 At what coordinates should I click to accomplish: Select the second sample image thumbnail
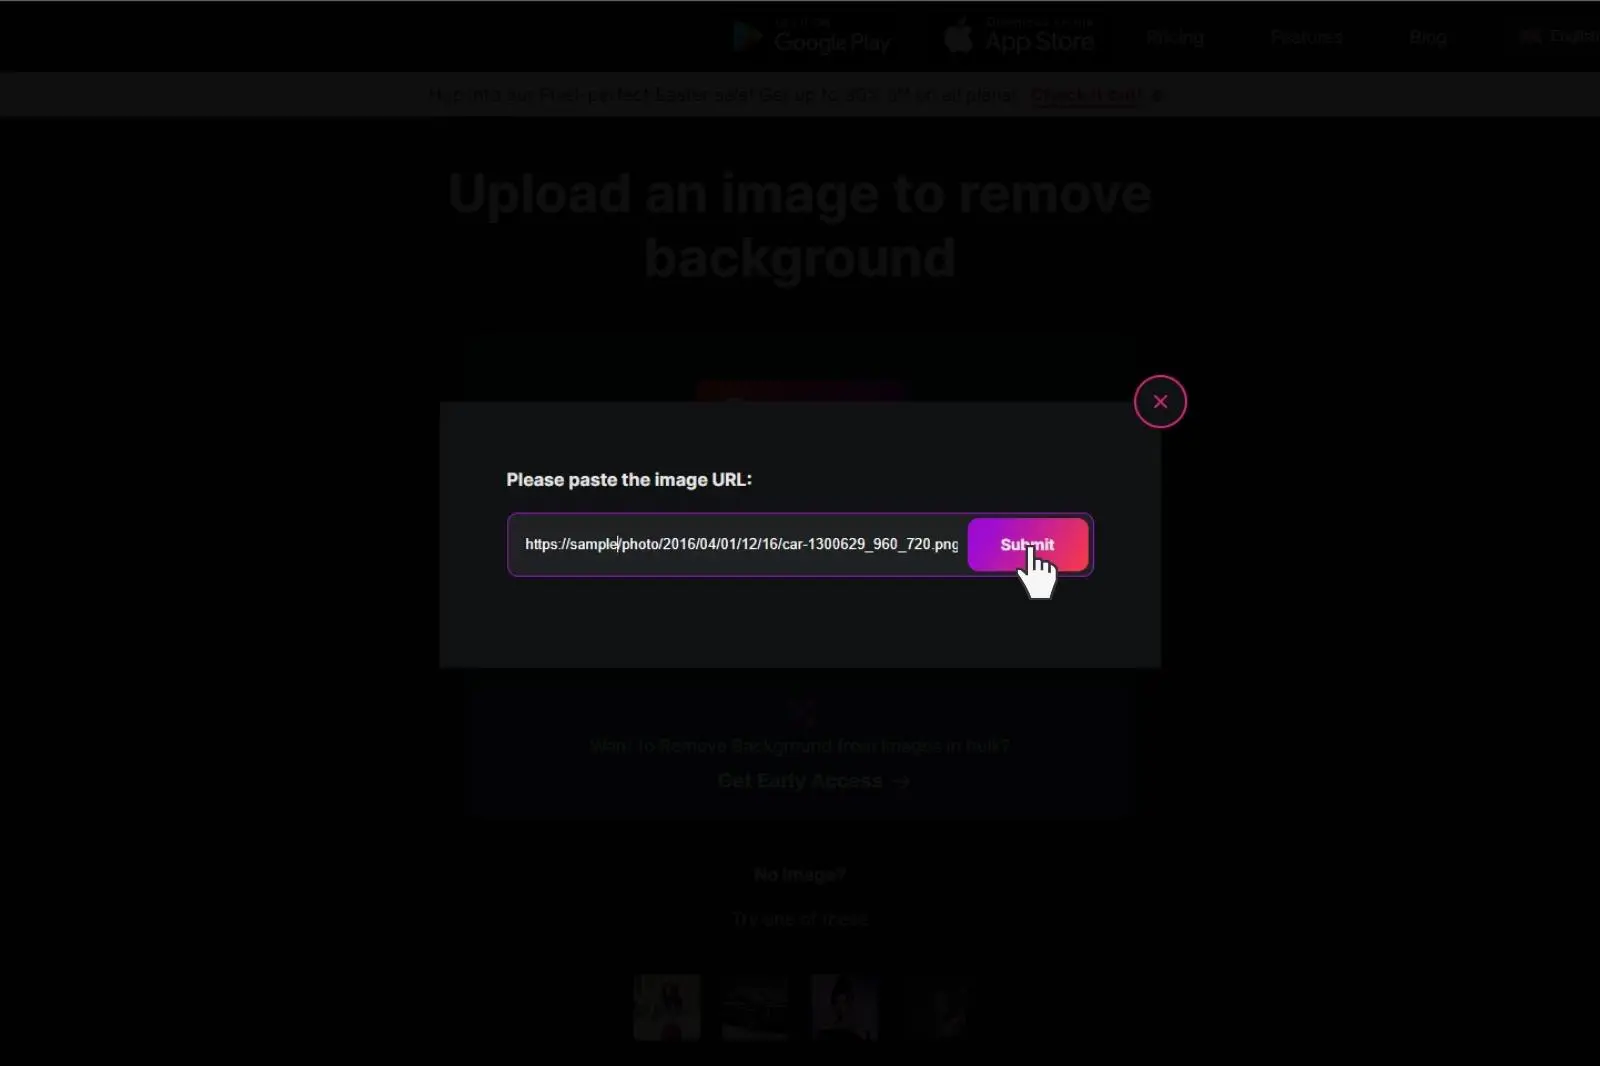756,1007
